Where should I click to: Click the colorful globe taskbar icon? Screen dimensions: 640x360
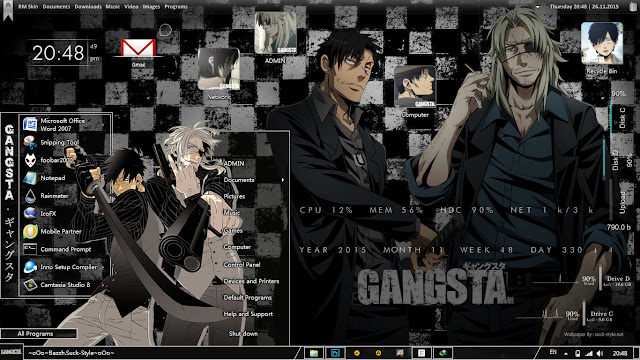pos(443,353)
